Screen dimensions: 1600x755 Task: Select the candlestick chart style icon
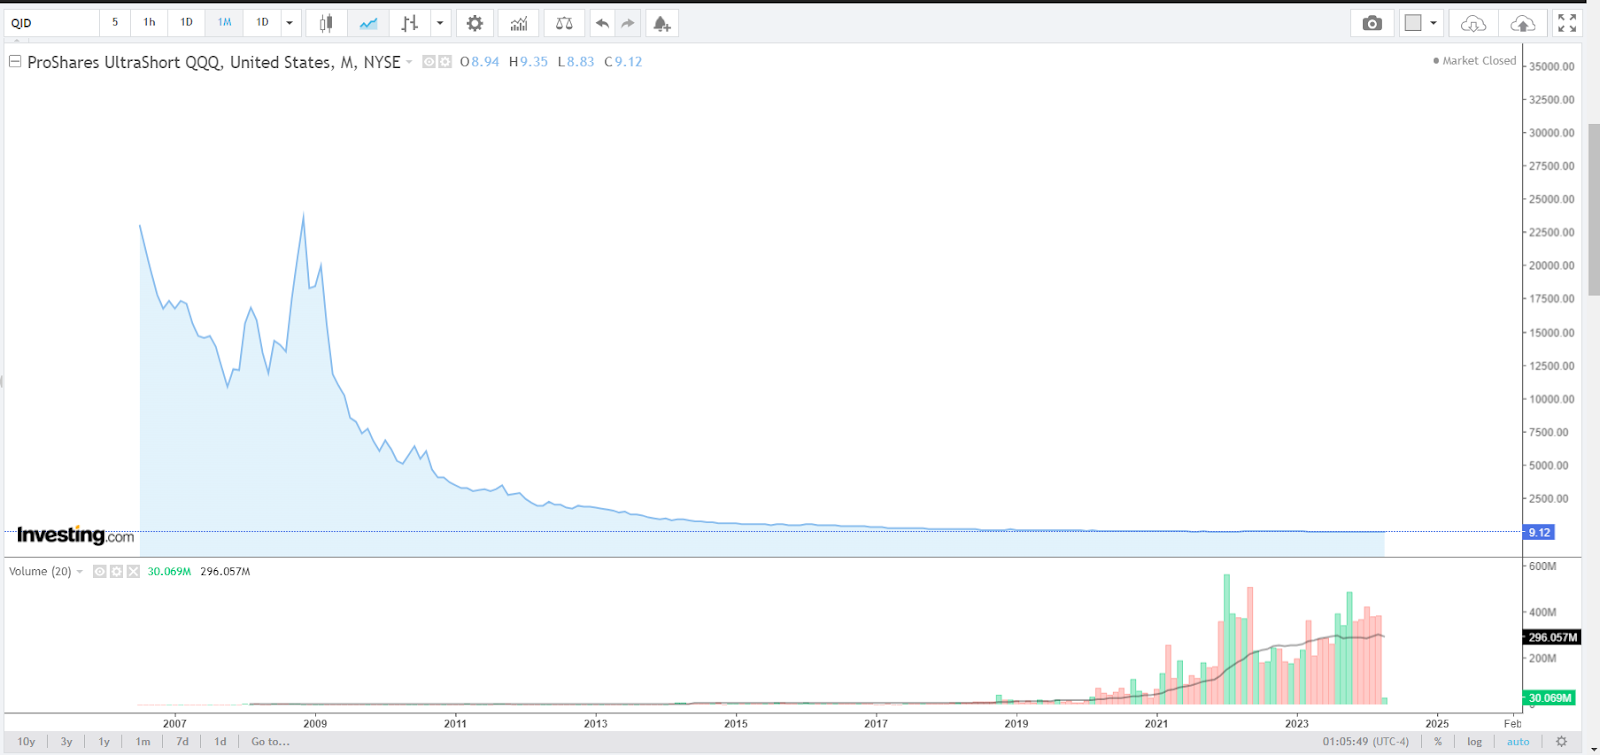(x=326, y=23)
